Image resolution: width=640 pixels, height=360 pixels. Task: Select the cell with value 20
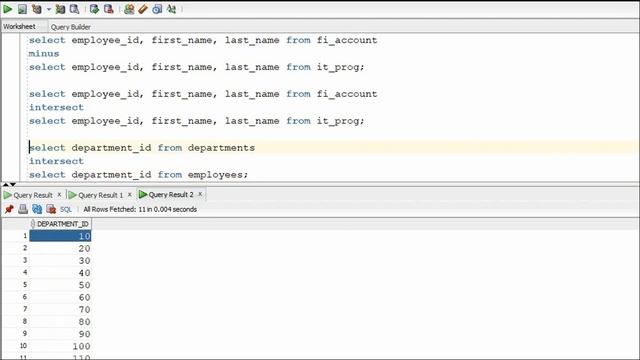[x=60, y=248]
